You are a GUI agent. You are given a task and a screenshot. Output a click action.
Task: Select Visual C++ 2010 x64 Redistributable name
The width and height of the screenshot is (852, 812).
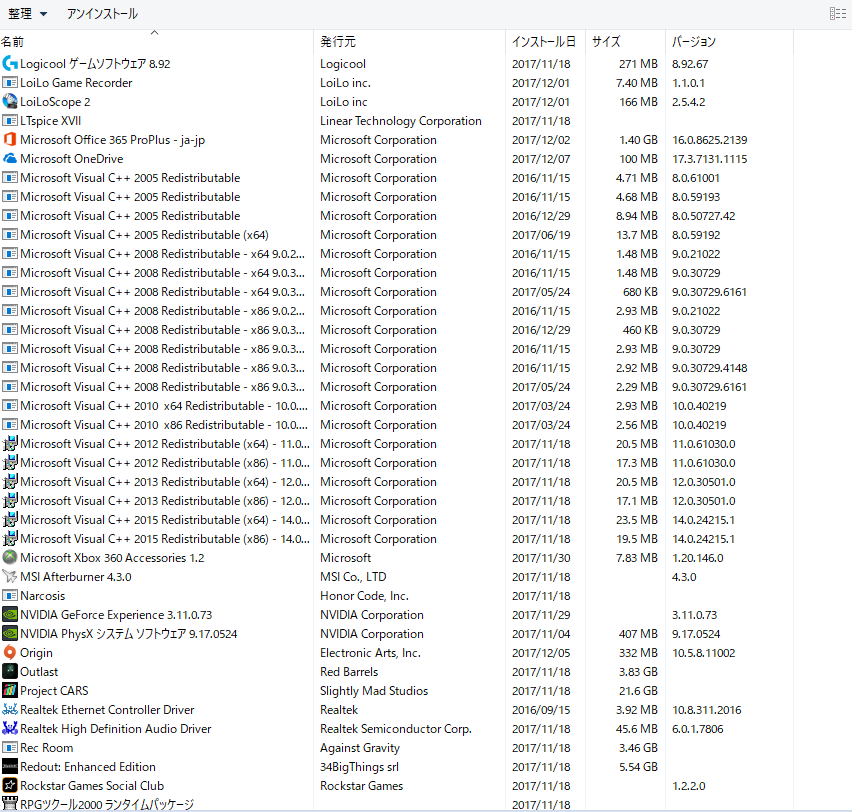point(164,406)
